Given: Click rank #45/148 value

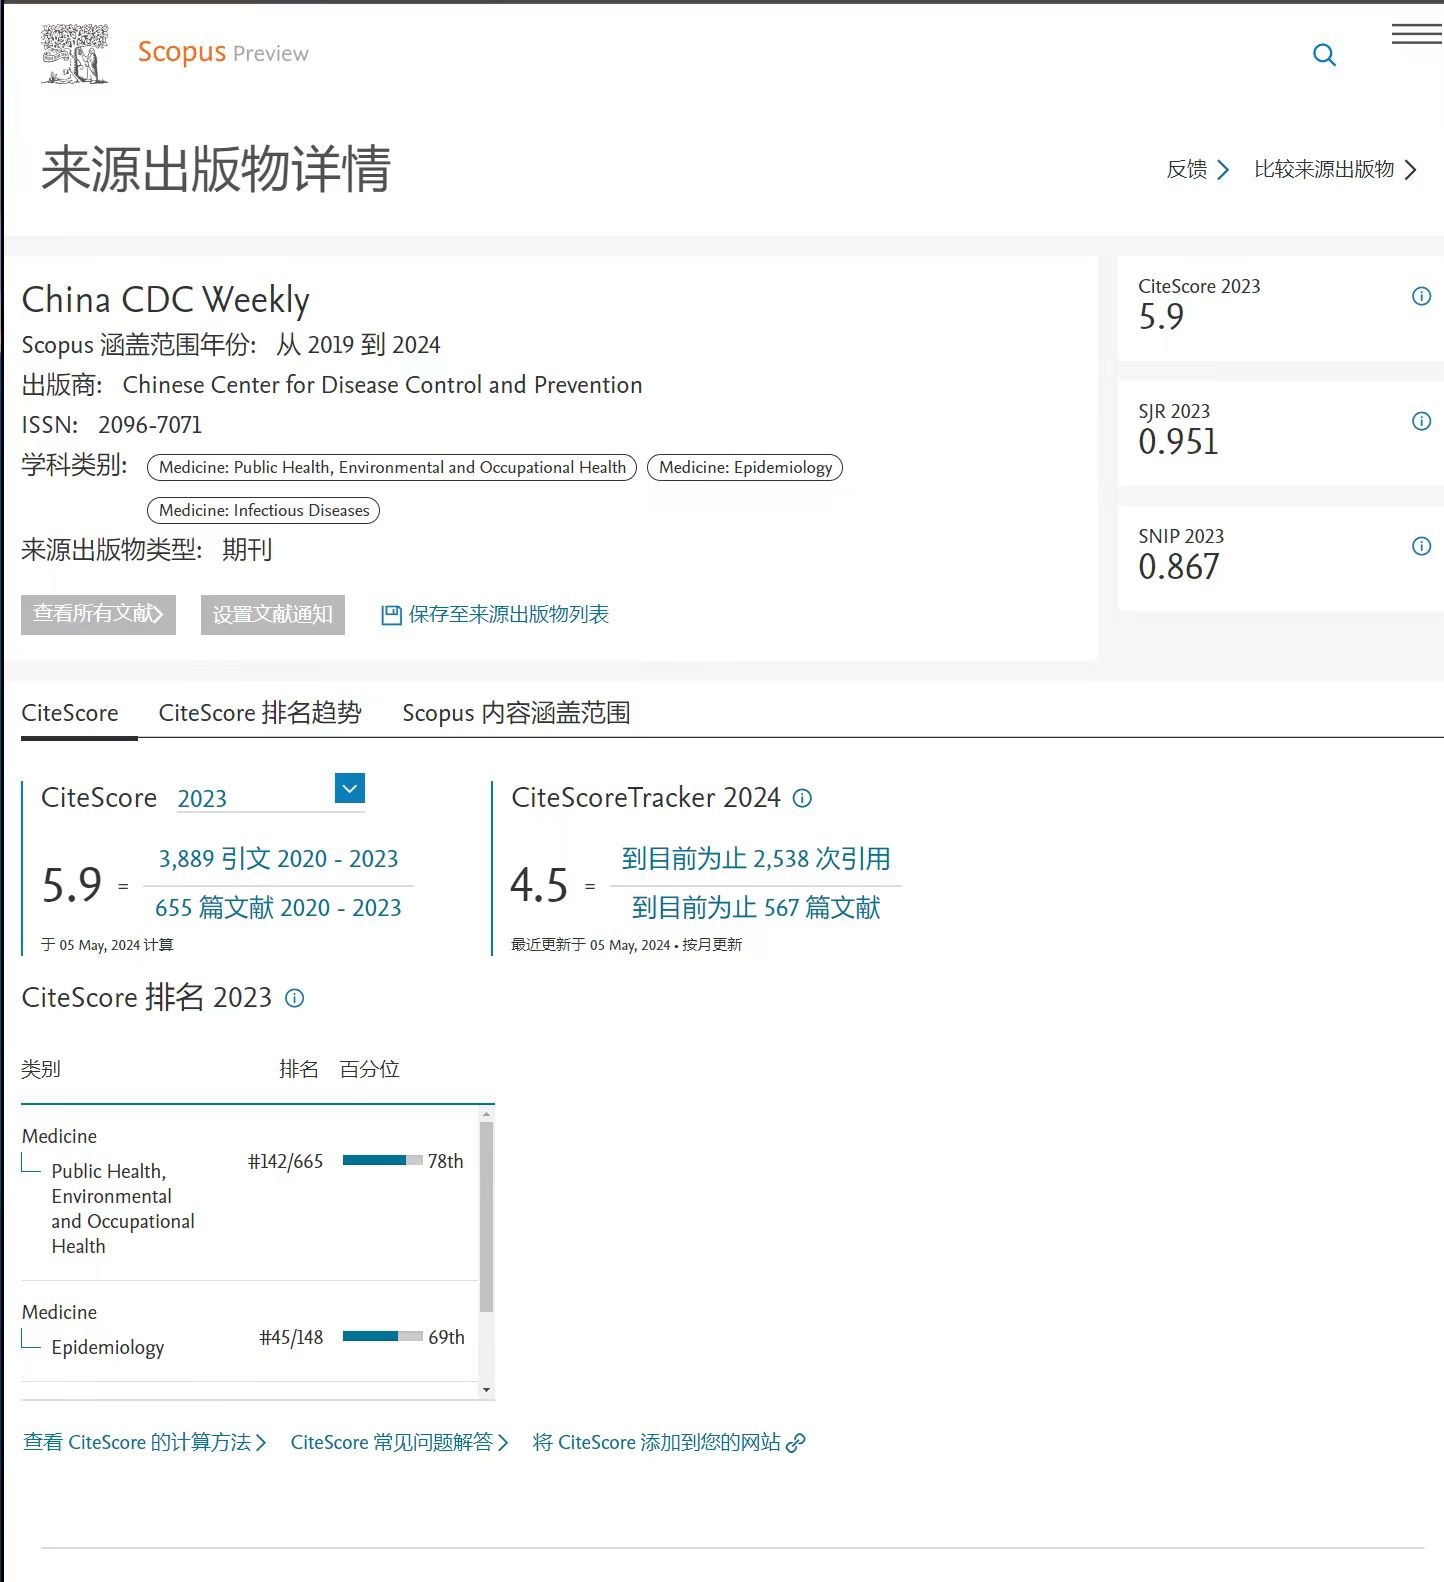Looking at the screenshot, I should coord(291,1337).
